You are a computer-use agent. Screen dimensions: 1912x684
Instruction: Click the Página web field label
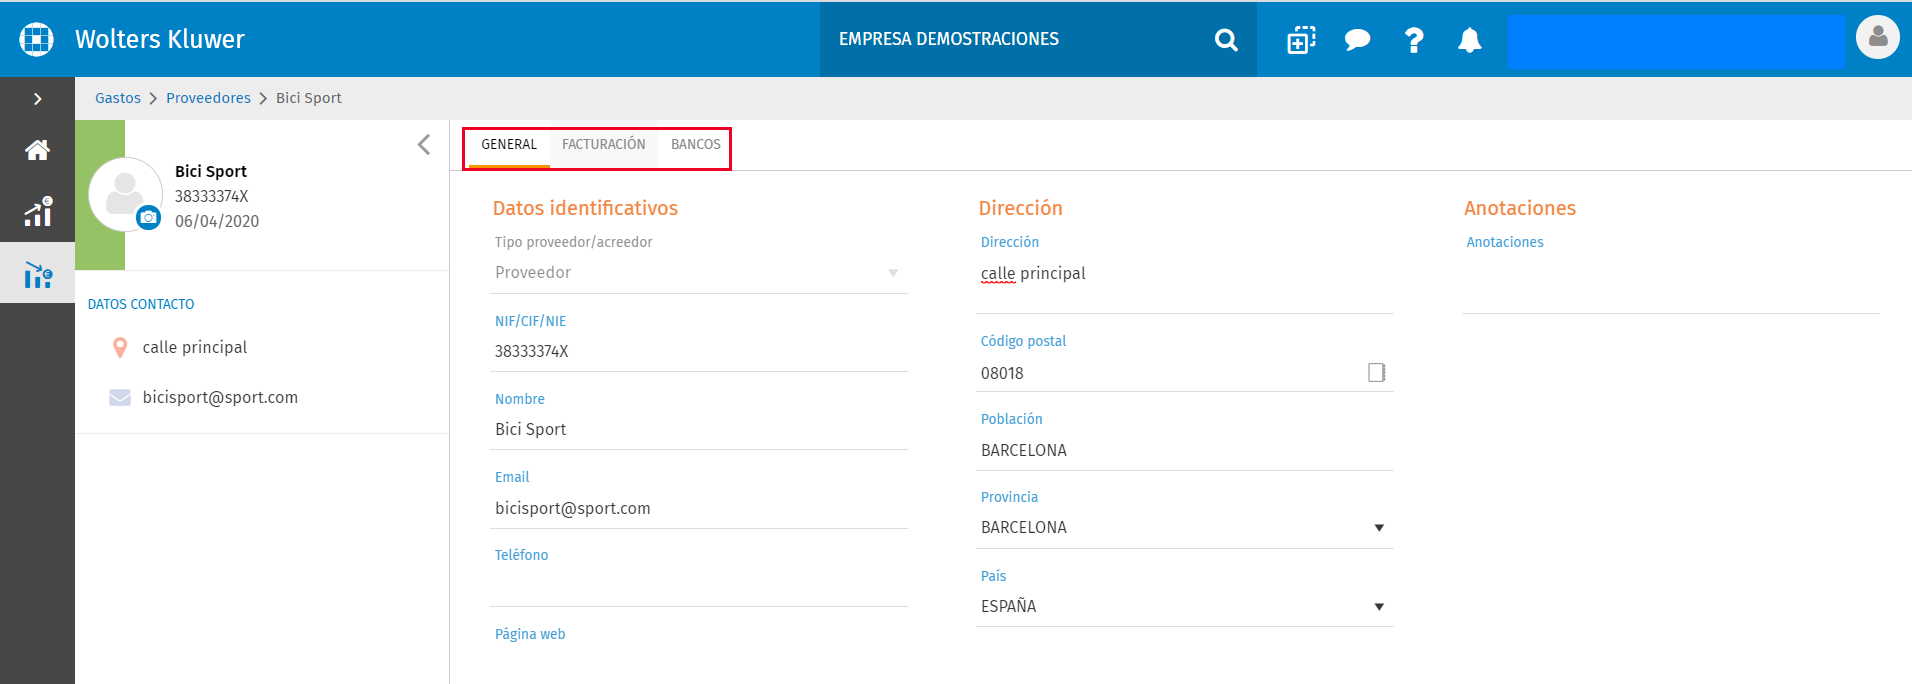coord(530,634)
